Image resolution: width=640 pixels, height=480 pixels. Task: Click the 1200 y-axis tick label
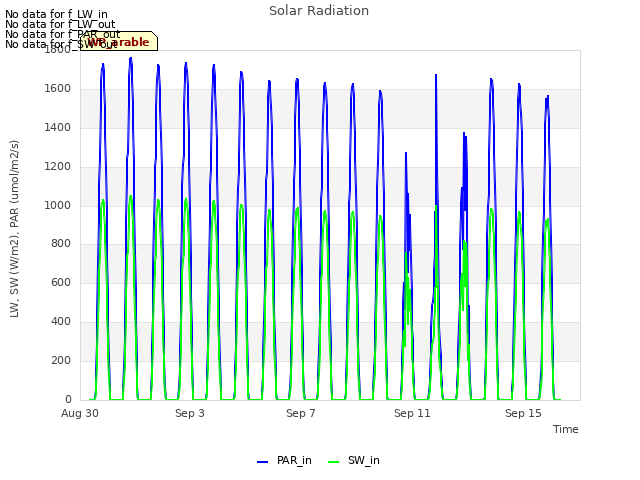(58, 167)
